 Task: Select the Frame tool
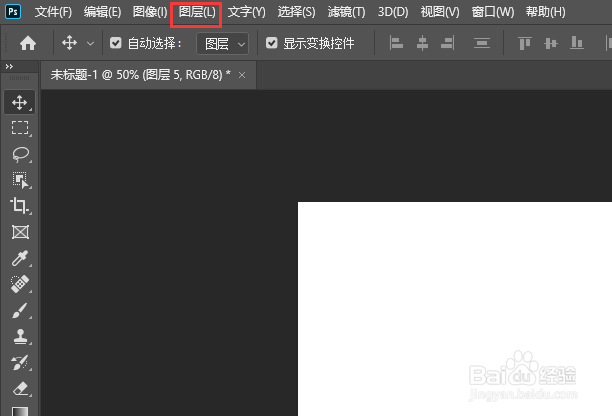[20, 232]
